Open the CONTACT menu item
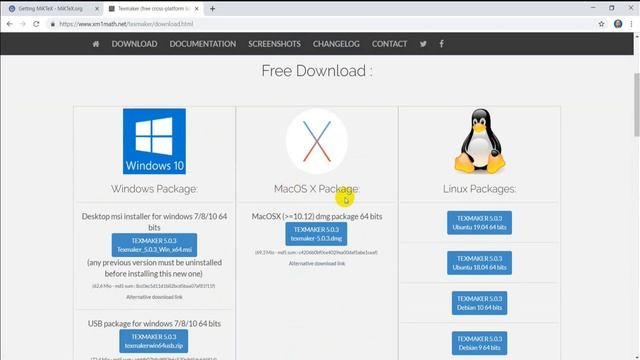Screen dimensions: 640x360 click(x=389, y=44)
